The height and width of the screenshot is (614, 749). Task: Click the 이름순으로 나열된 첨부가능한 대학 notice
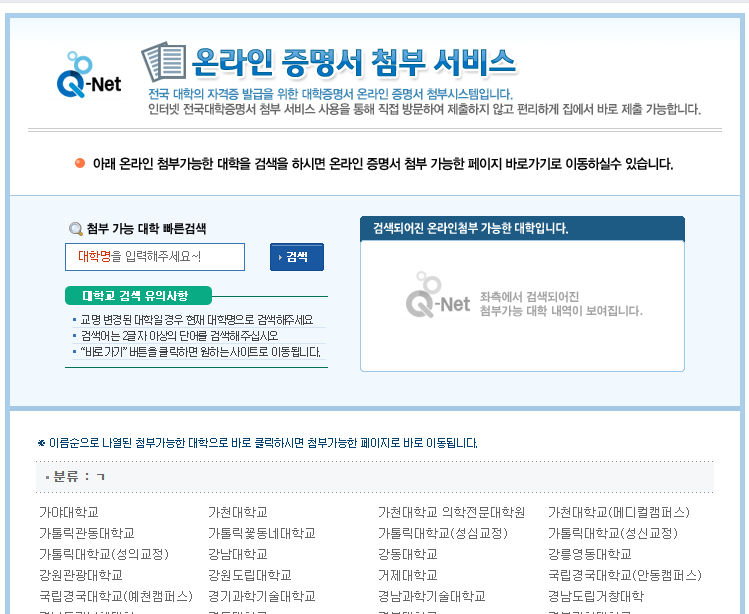[257, 443]
